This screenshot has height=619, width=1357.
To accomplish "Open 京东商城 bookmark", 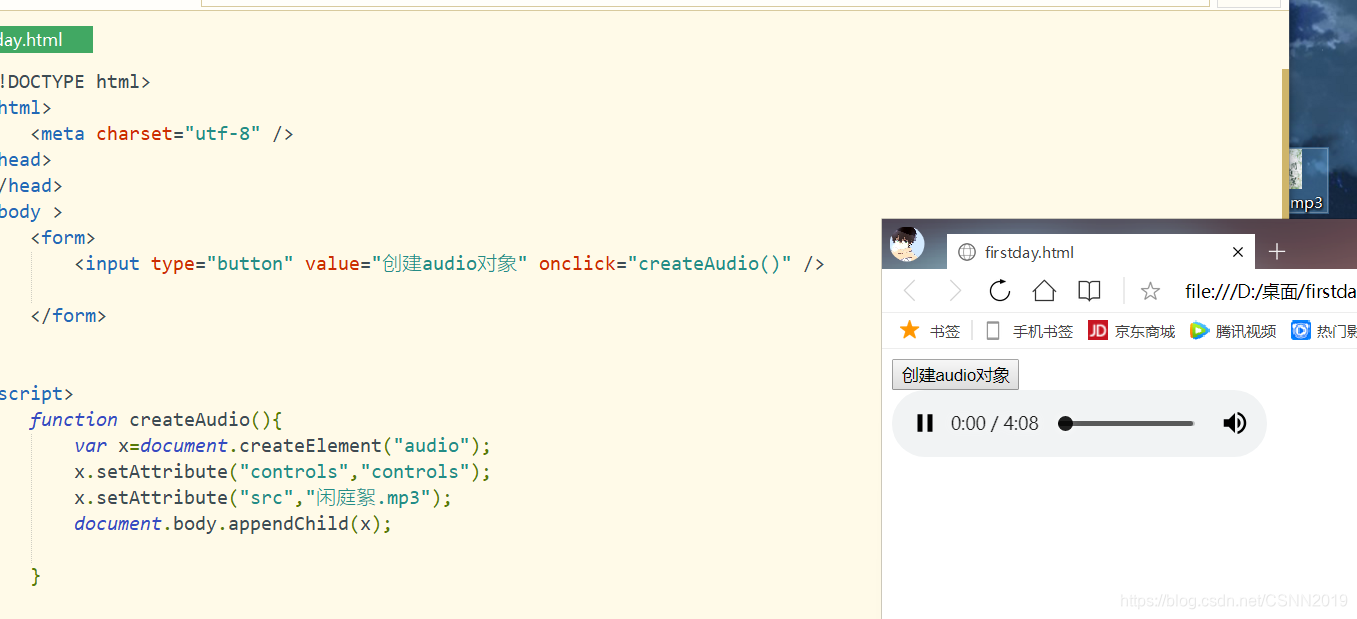I will (1132, 331).
